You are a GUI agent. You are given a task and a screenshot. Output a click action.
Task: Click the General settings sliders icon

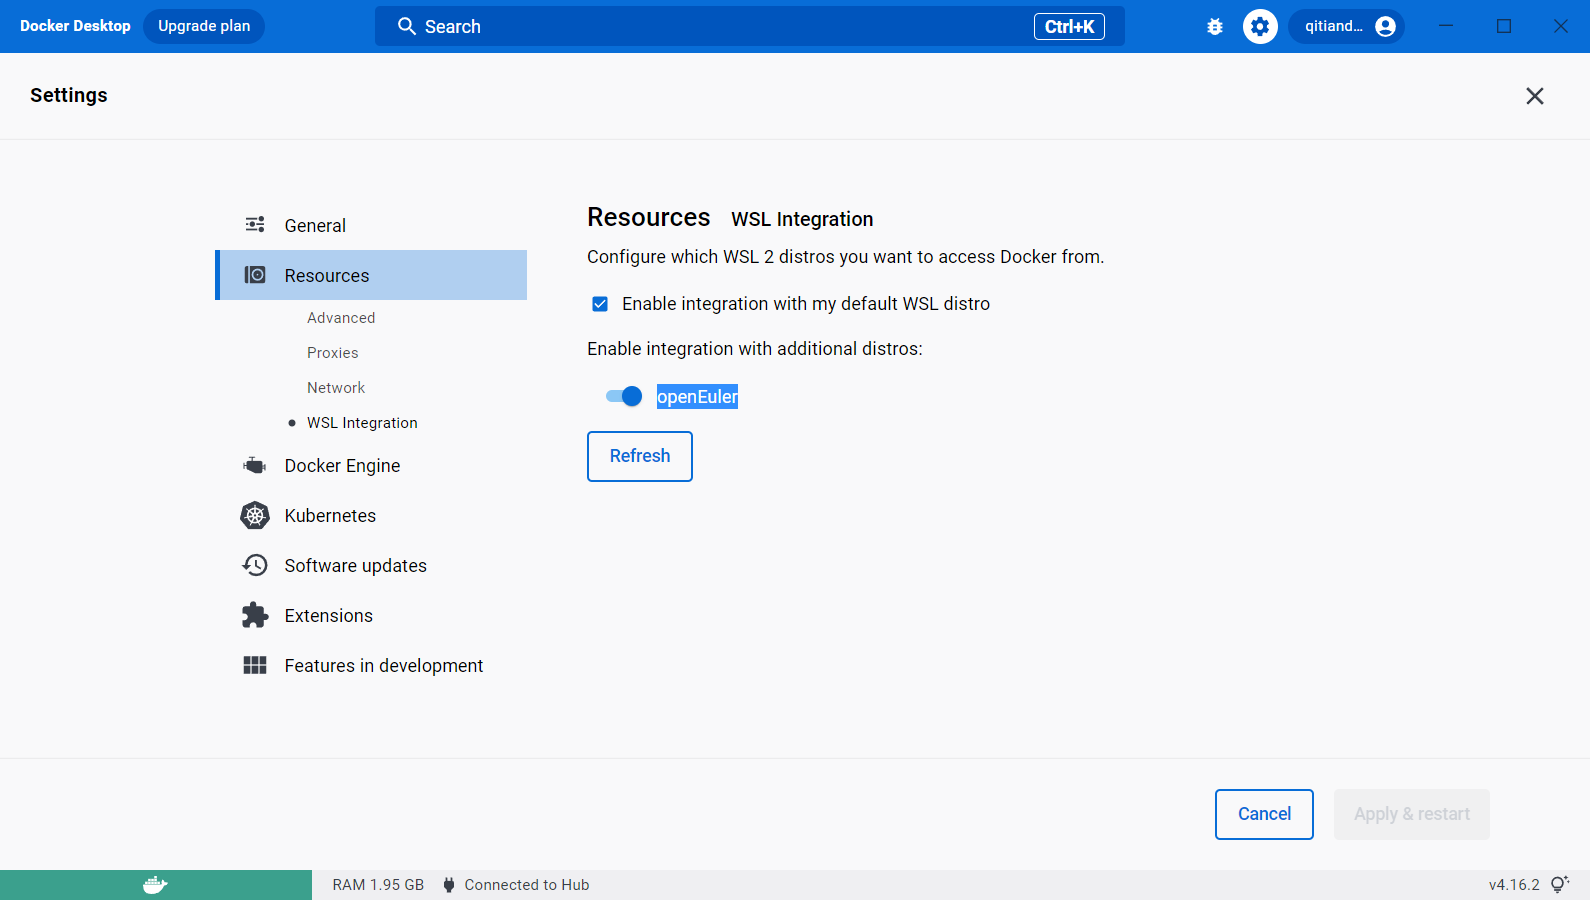(x=255, y=225)
